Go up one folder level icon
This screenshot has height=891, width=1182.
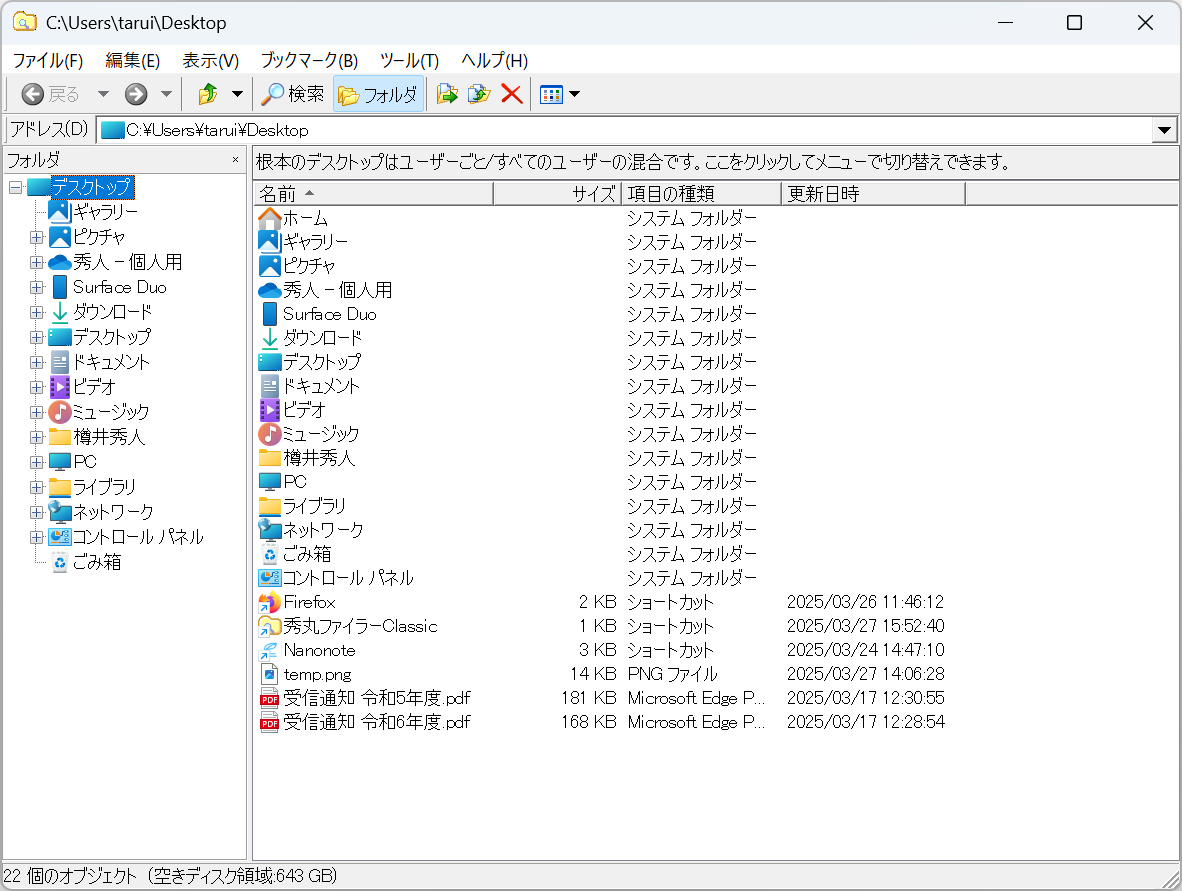(x=207, y=94)
